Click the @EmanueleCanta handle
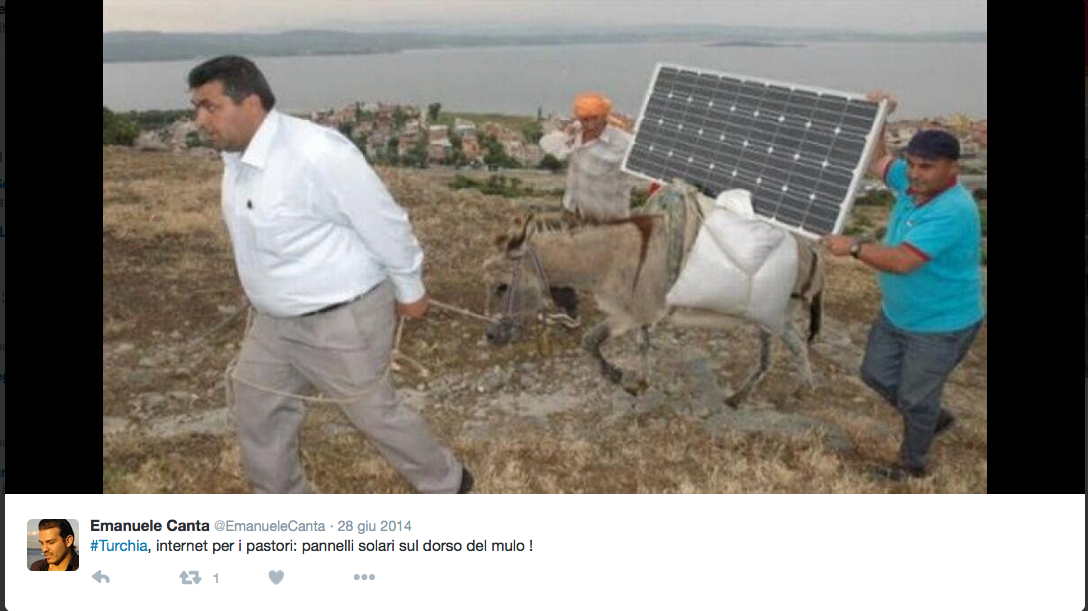 [x=269, y=526]
